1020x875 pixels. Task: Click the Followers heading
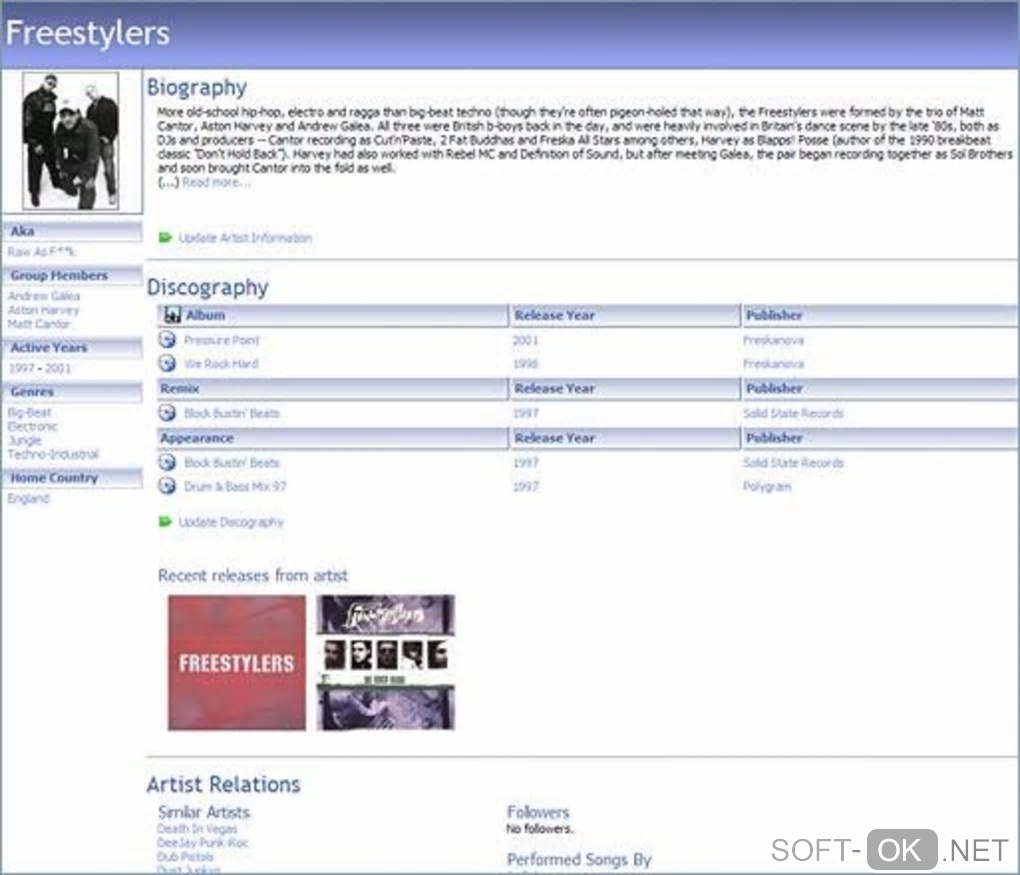coord(538,812)
